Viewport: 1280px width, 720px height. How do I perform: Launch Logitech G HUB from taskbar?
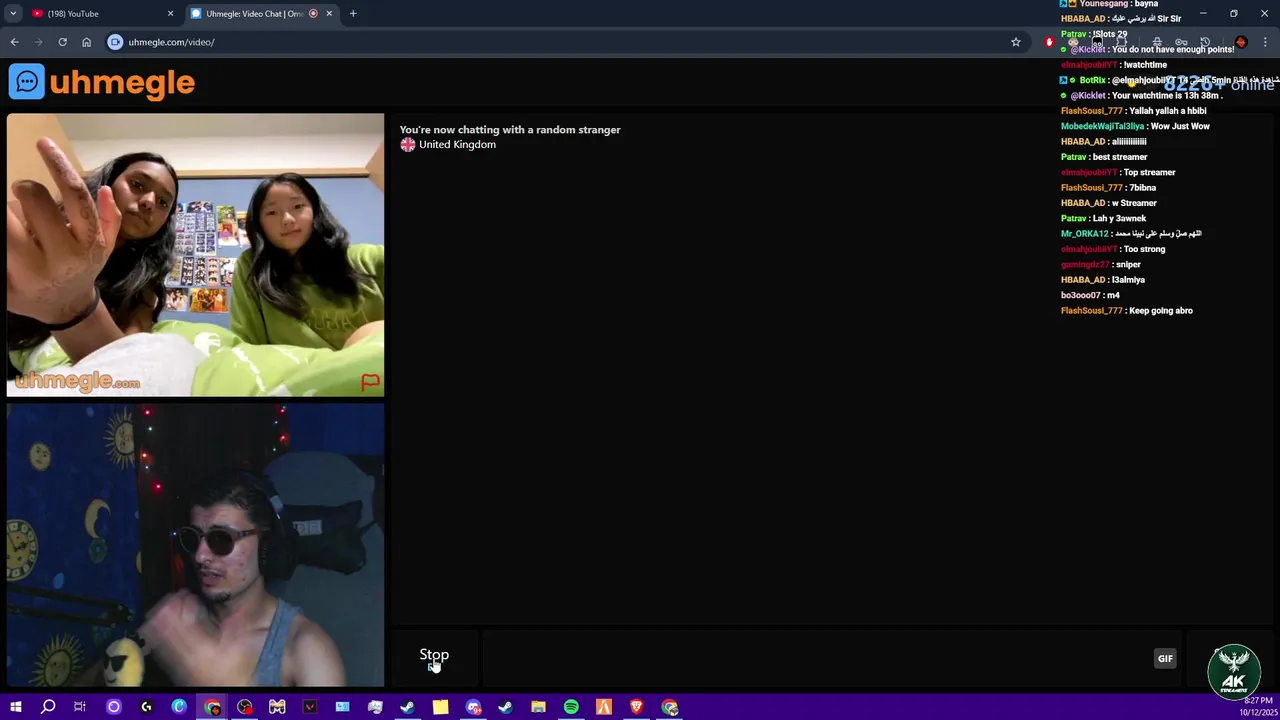tap(146, 707)
